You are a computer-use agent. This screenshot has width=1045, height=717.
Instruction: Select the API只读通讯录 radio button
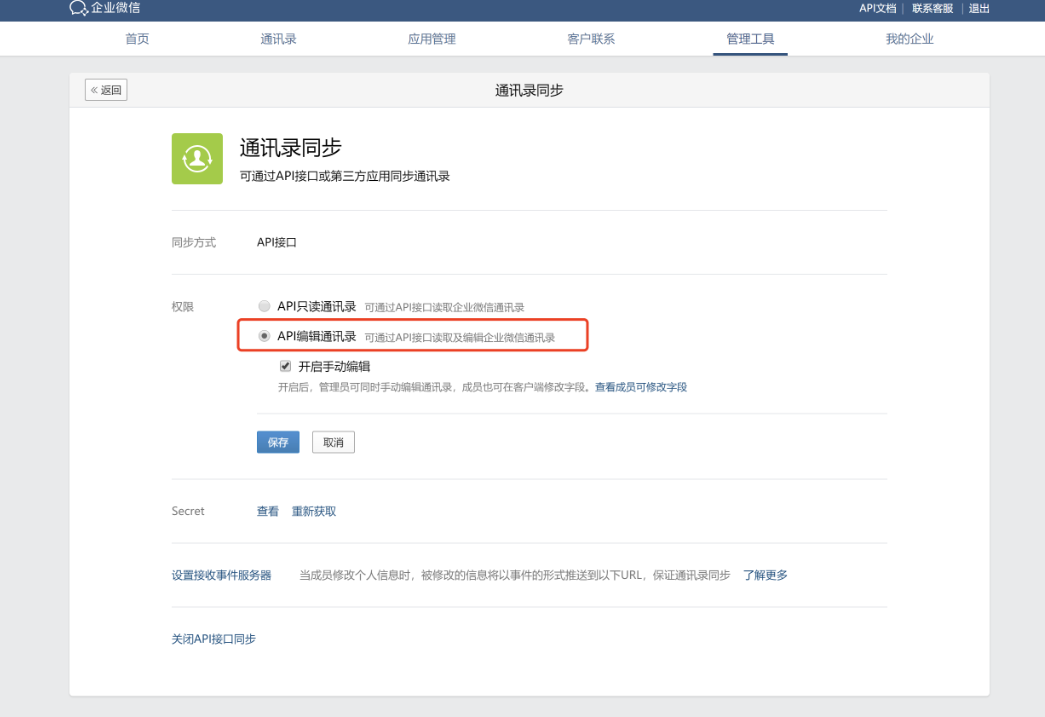click(x=264, y=306)
